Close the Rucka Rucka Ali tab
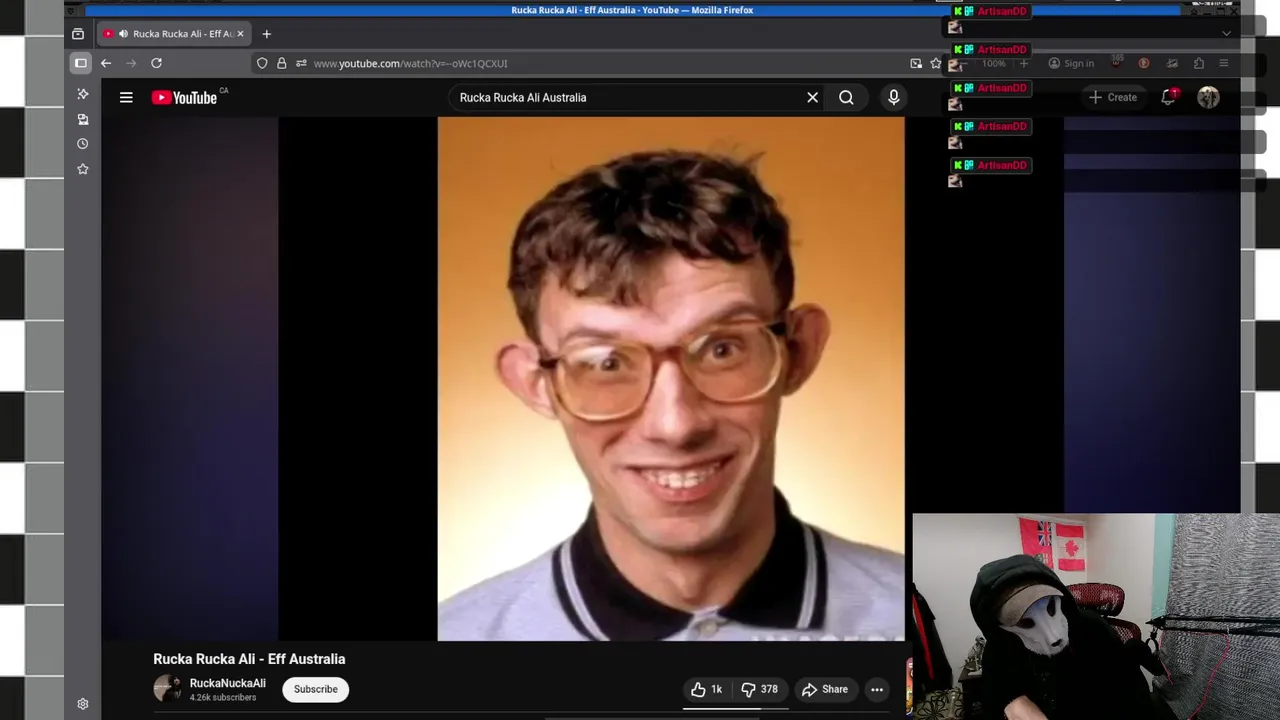This screenshot has height=720, width=1280. coord(240,34)
